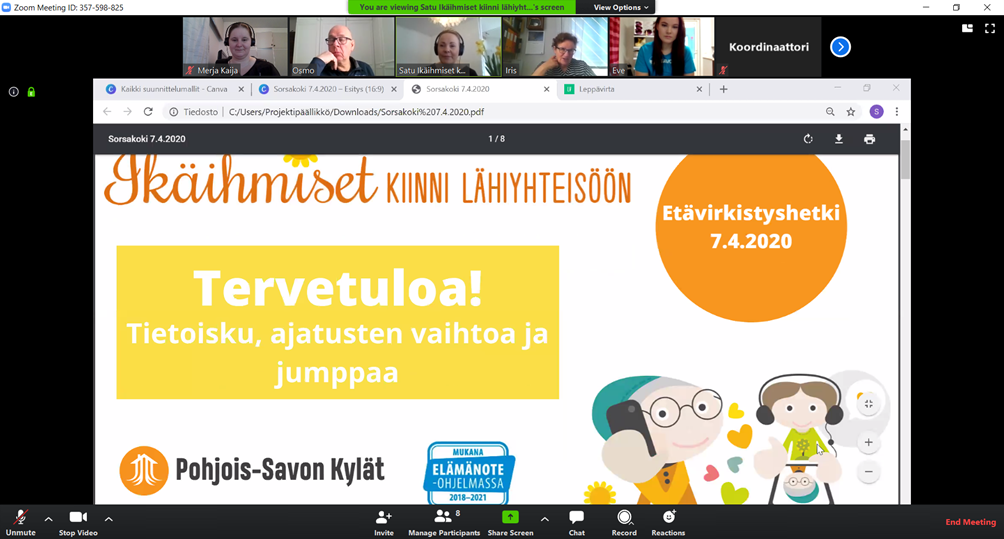This screenshot has height=539, width=1004.
Task: Open the Reactions menu
Action: pyautogui.click(x=669, y=518)
